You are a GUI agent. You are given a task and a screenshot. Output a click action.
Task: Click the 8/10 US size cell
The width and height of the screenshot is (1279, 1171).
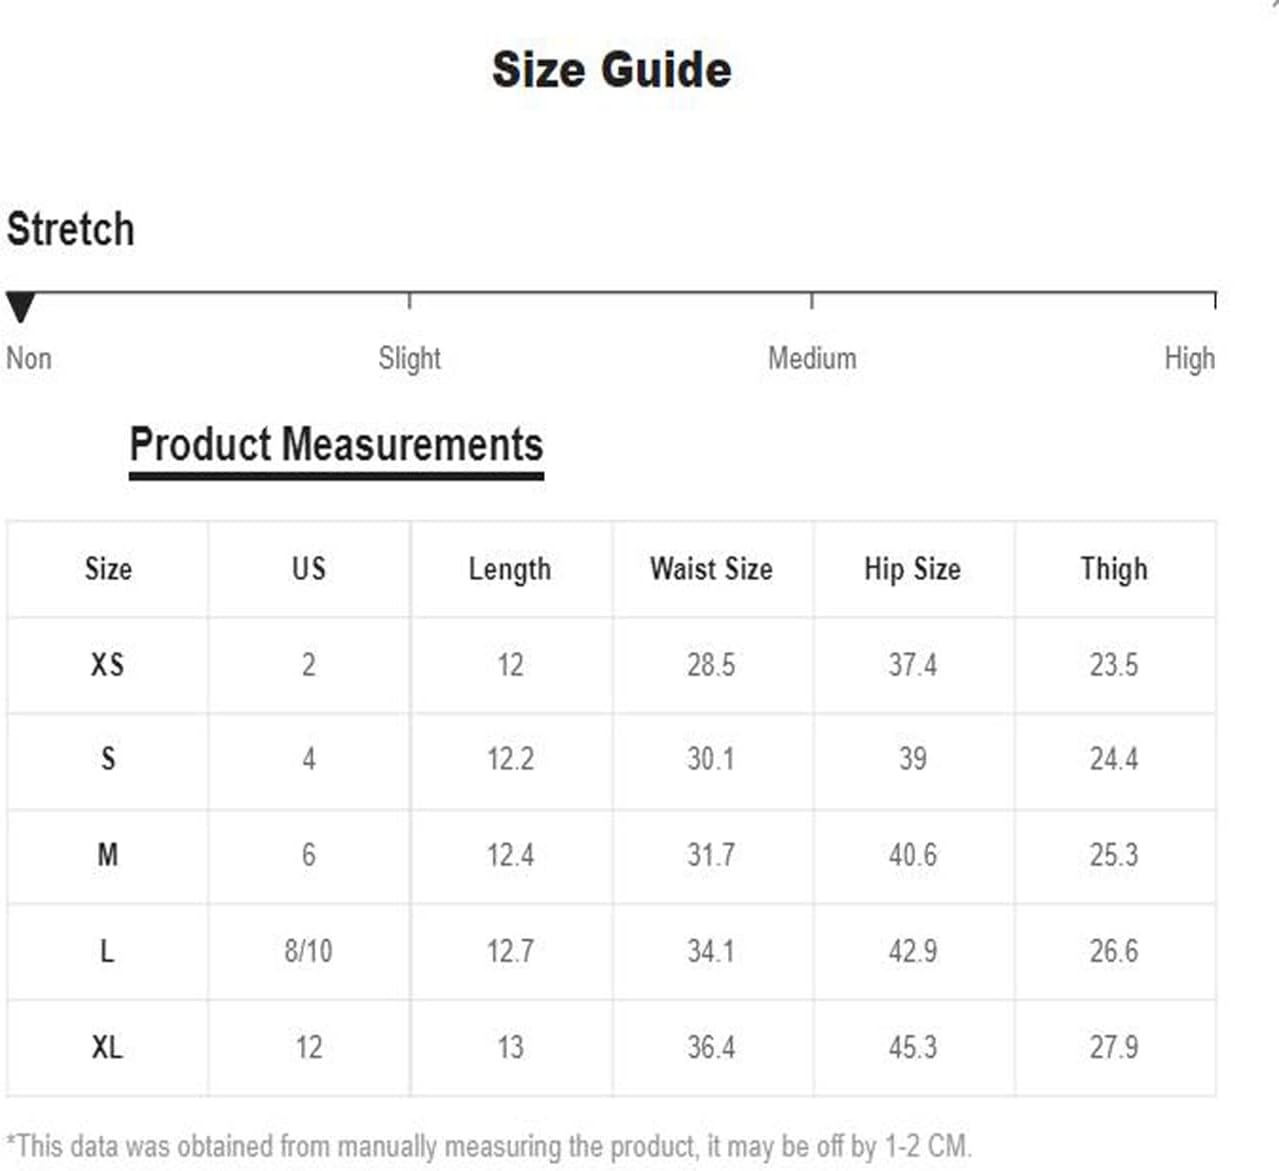tap(308, 950)
